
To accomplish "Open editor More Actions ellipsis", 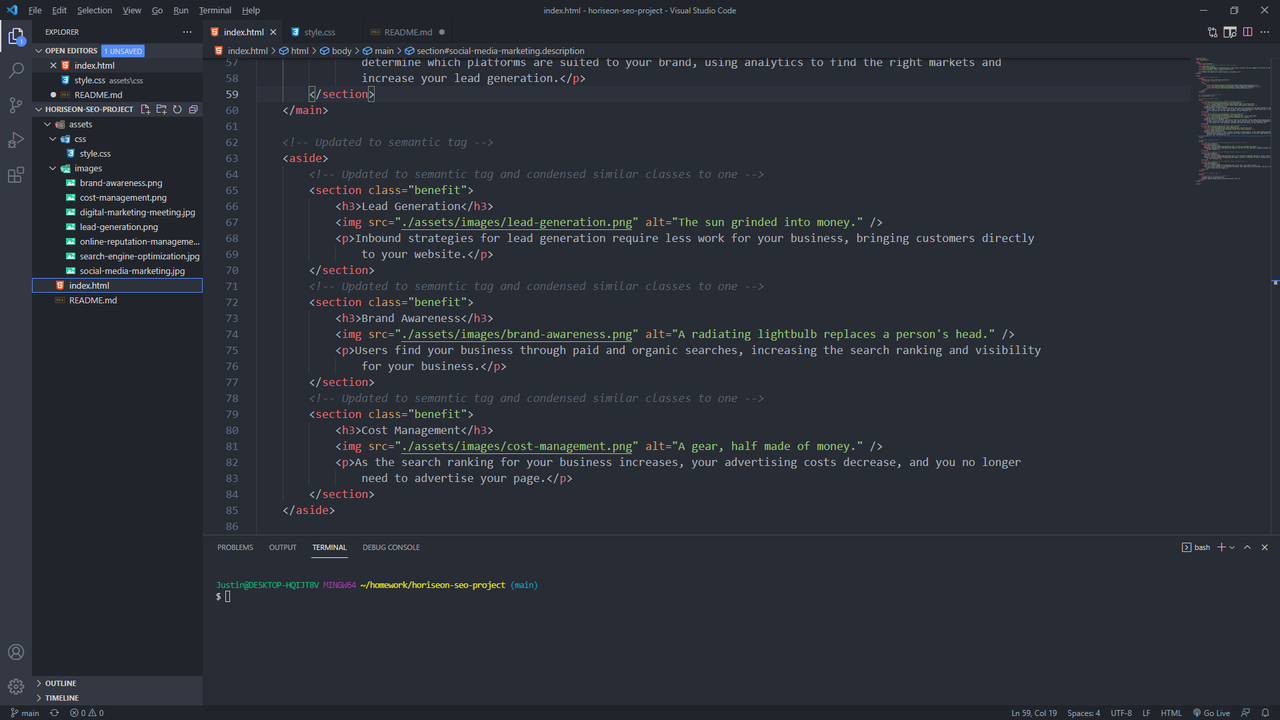I will point(1264,32).
